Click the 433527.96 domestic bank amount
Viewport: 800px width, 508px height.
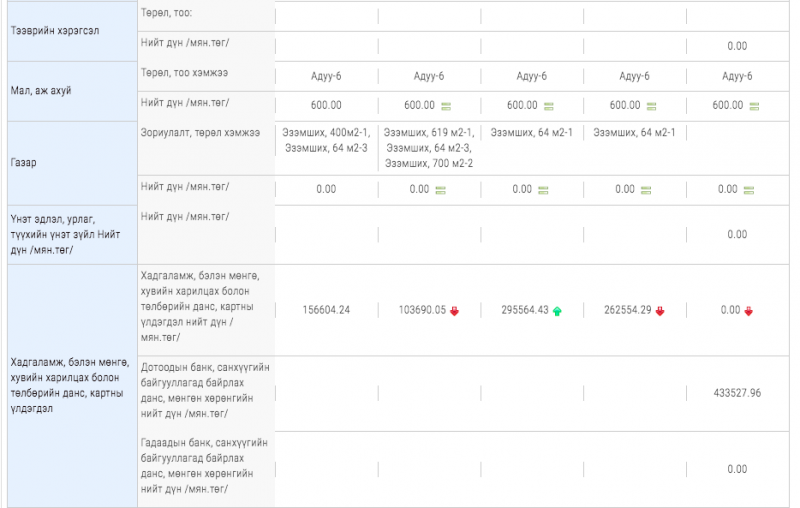[x=737, y=393]
